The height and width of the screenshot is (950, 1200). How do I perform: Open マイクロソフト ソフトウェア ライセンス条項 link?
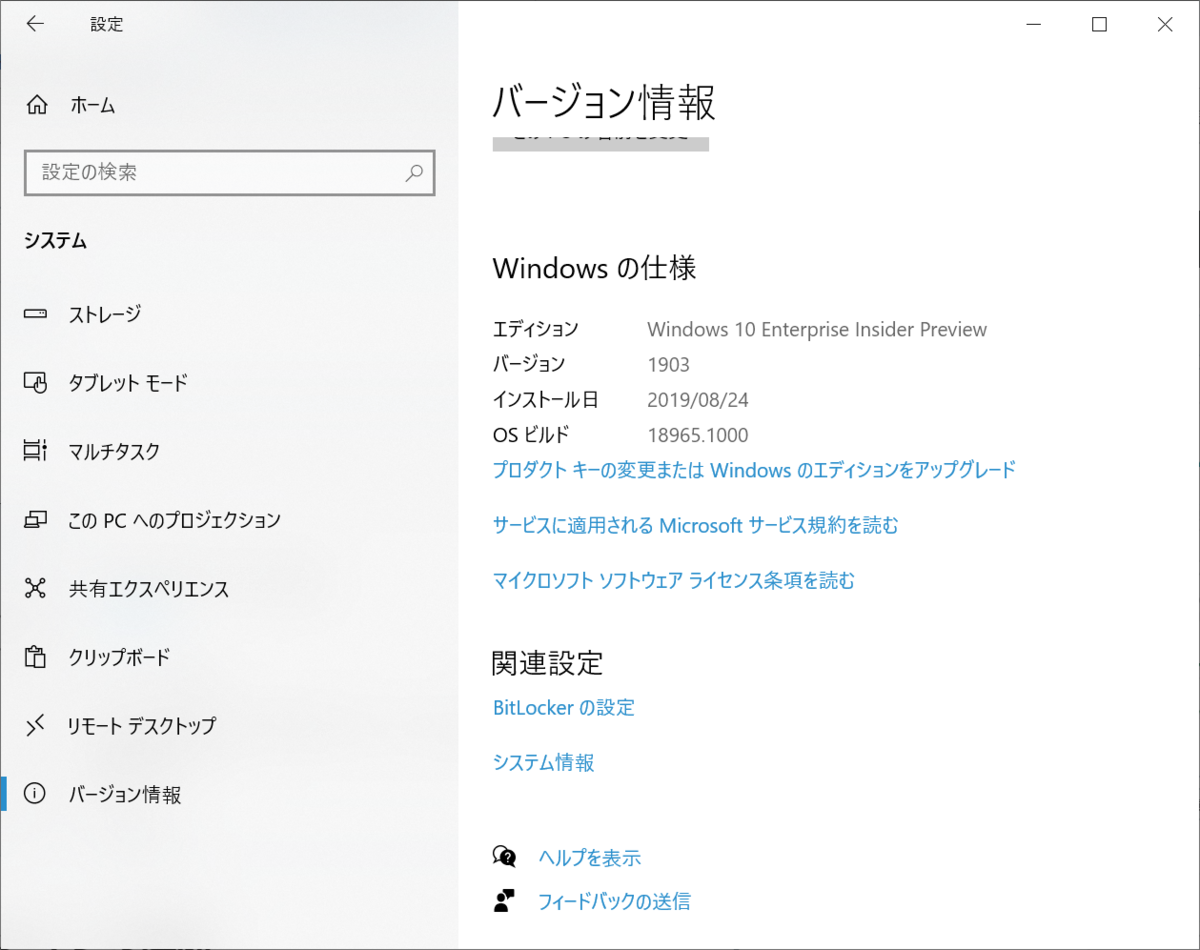674,580
